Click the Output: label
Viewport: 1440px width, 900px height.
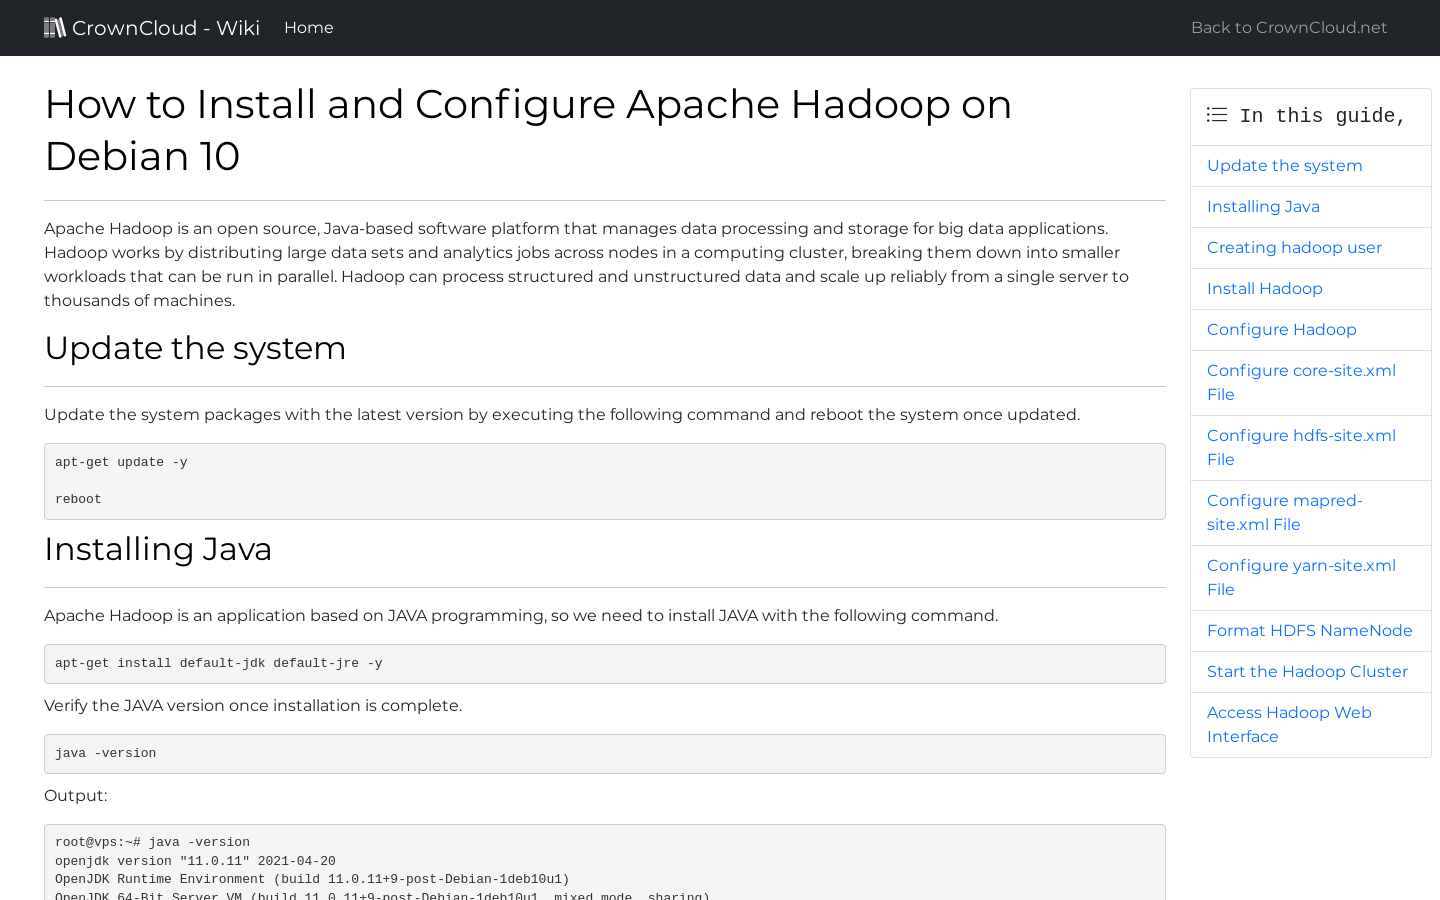coord(76,796)
